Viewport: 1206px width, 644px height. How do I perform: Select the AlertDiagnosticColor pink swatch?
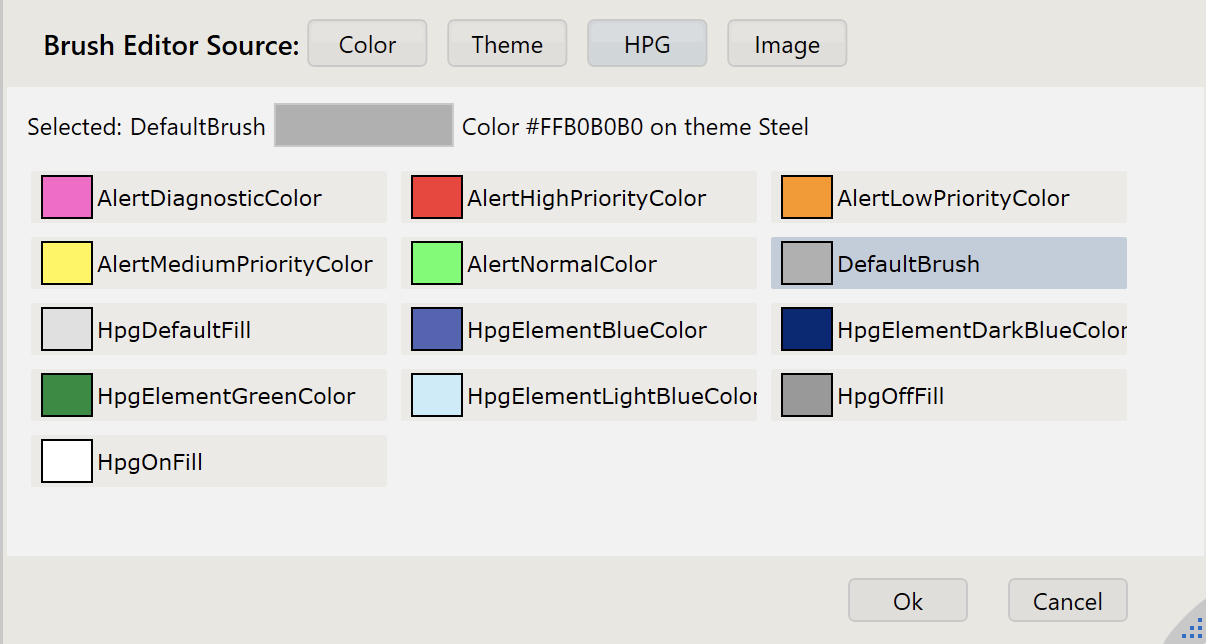tap(67, 197)
